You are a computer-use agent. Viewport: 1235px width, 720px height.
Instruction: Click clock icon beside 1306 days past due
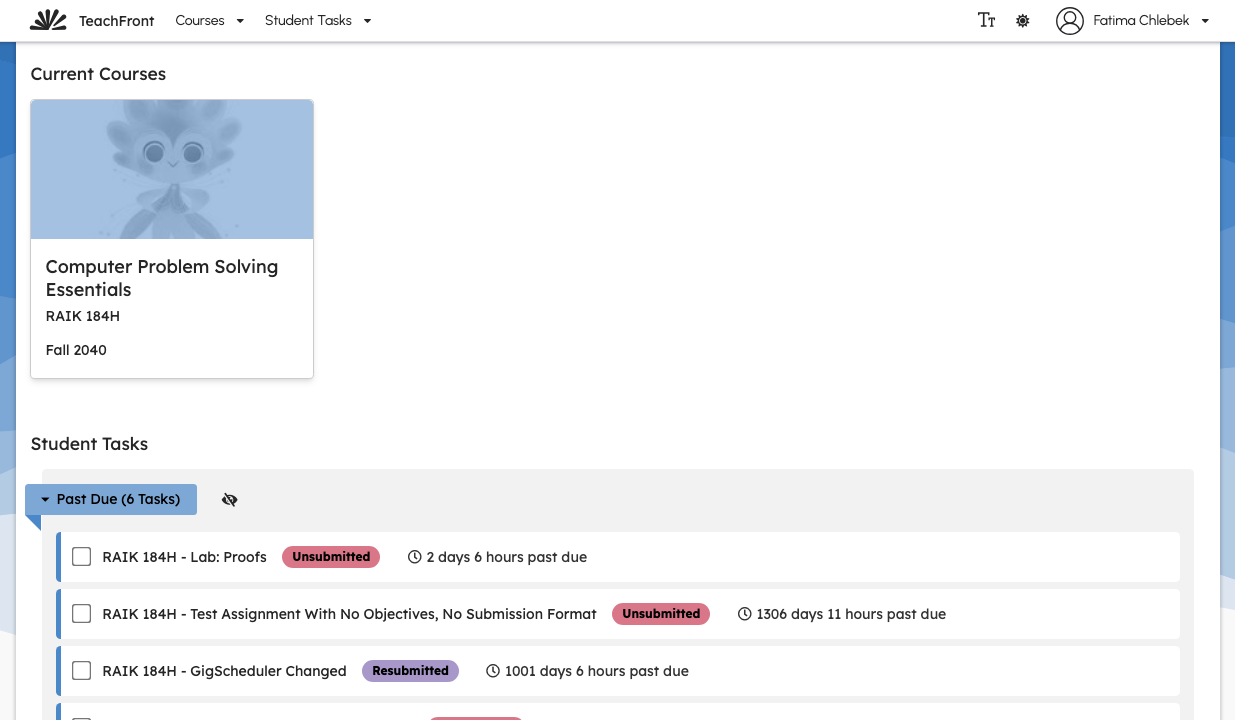[x=745, y=614]
